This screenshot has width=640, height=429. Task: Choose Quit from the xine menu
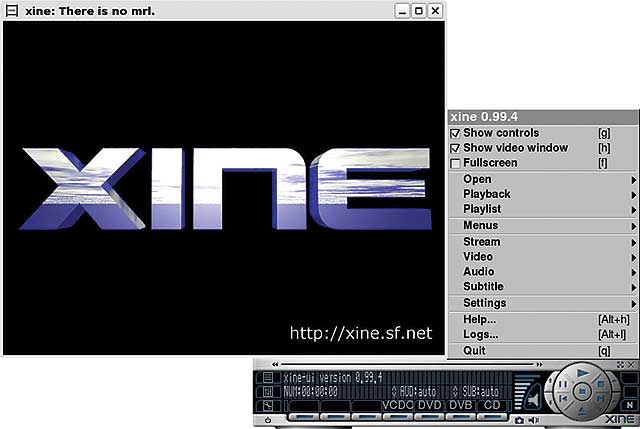(543, 351)
